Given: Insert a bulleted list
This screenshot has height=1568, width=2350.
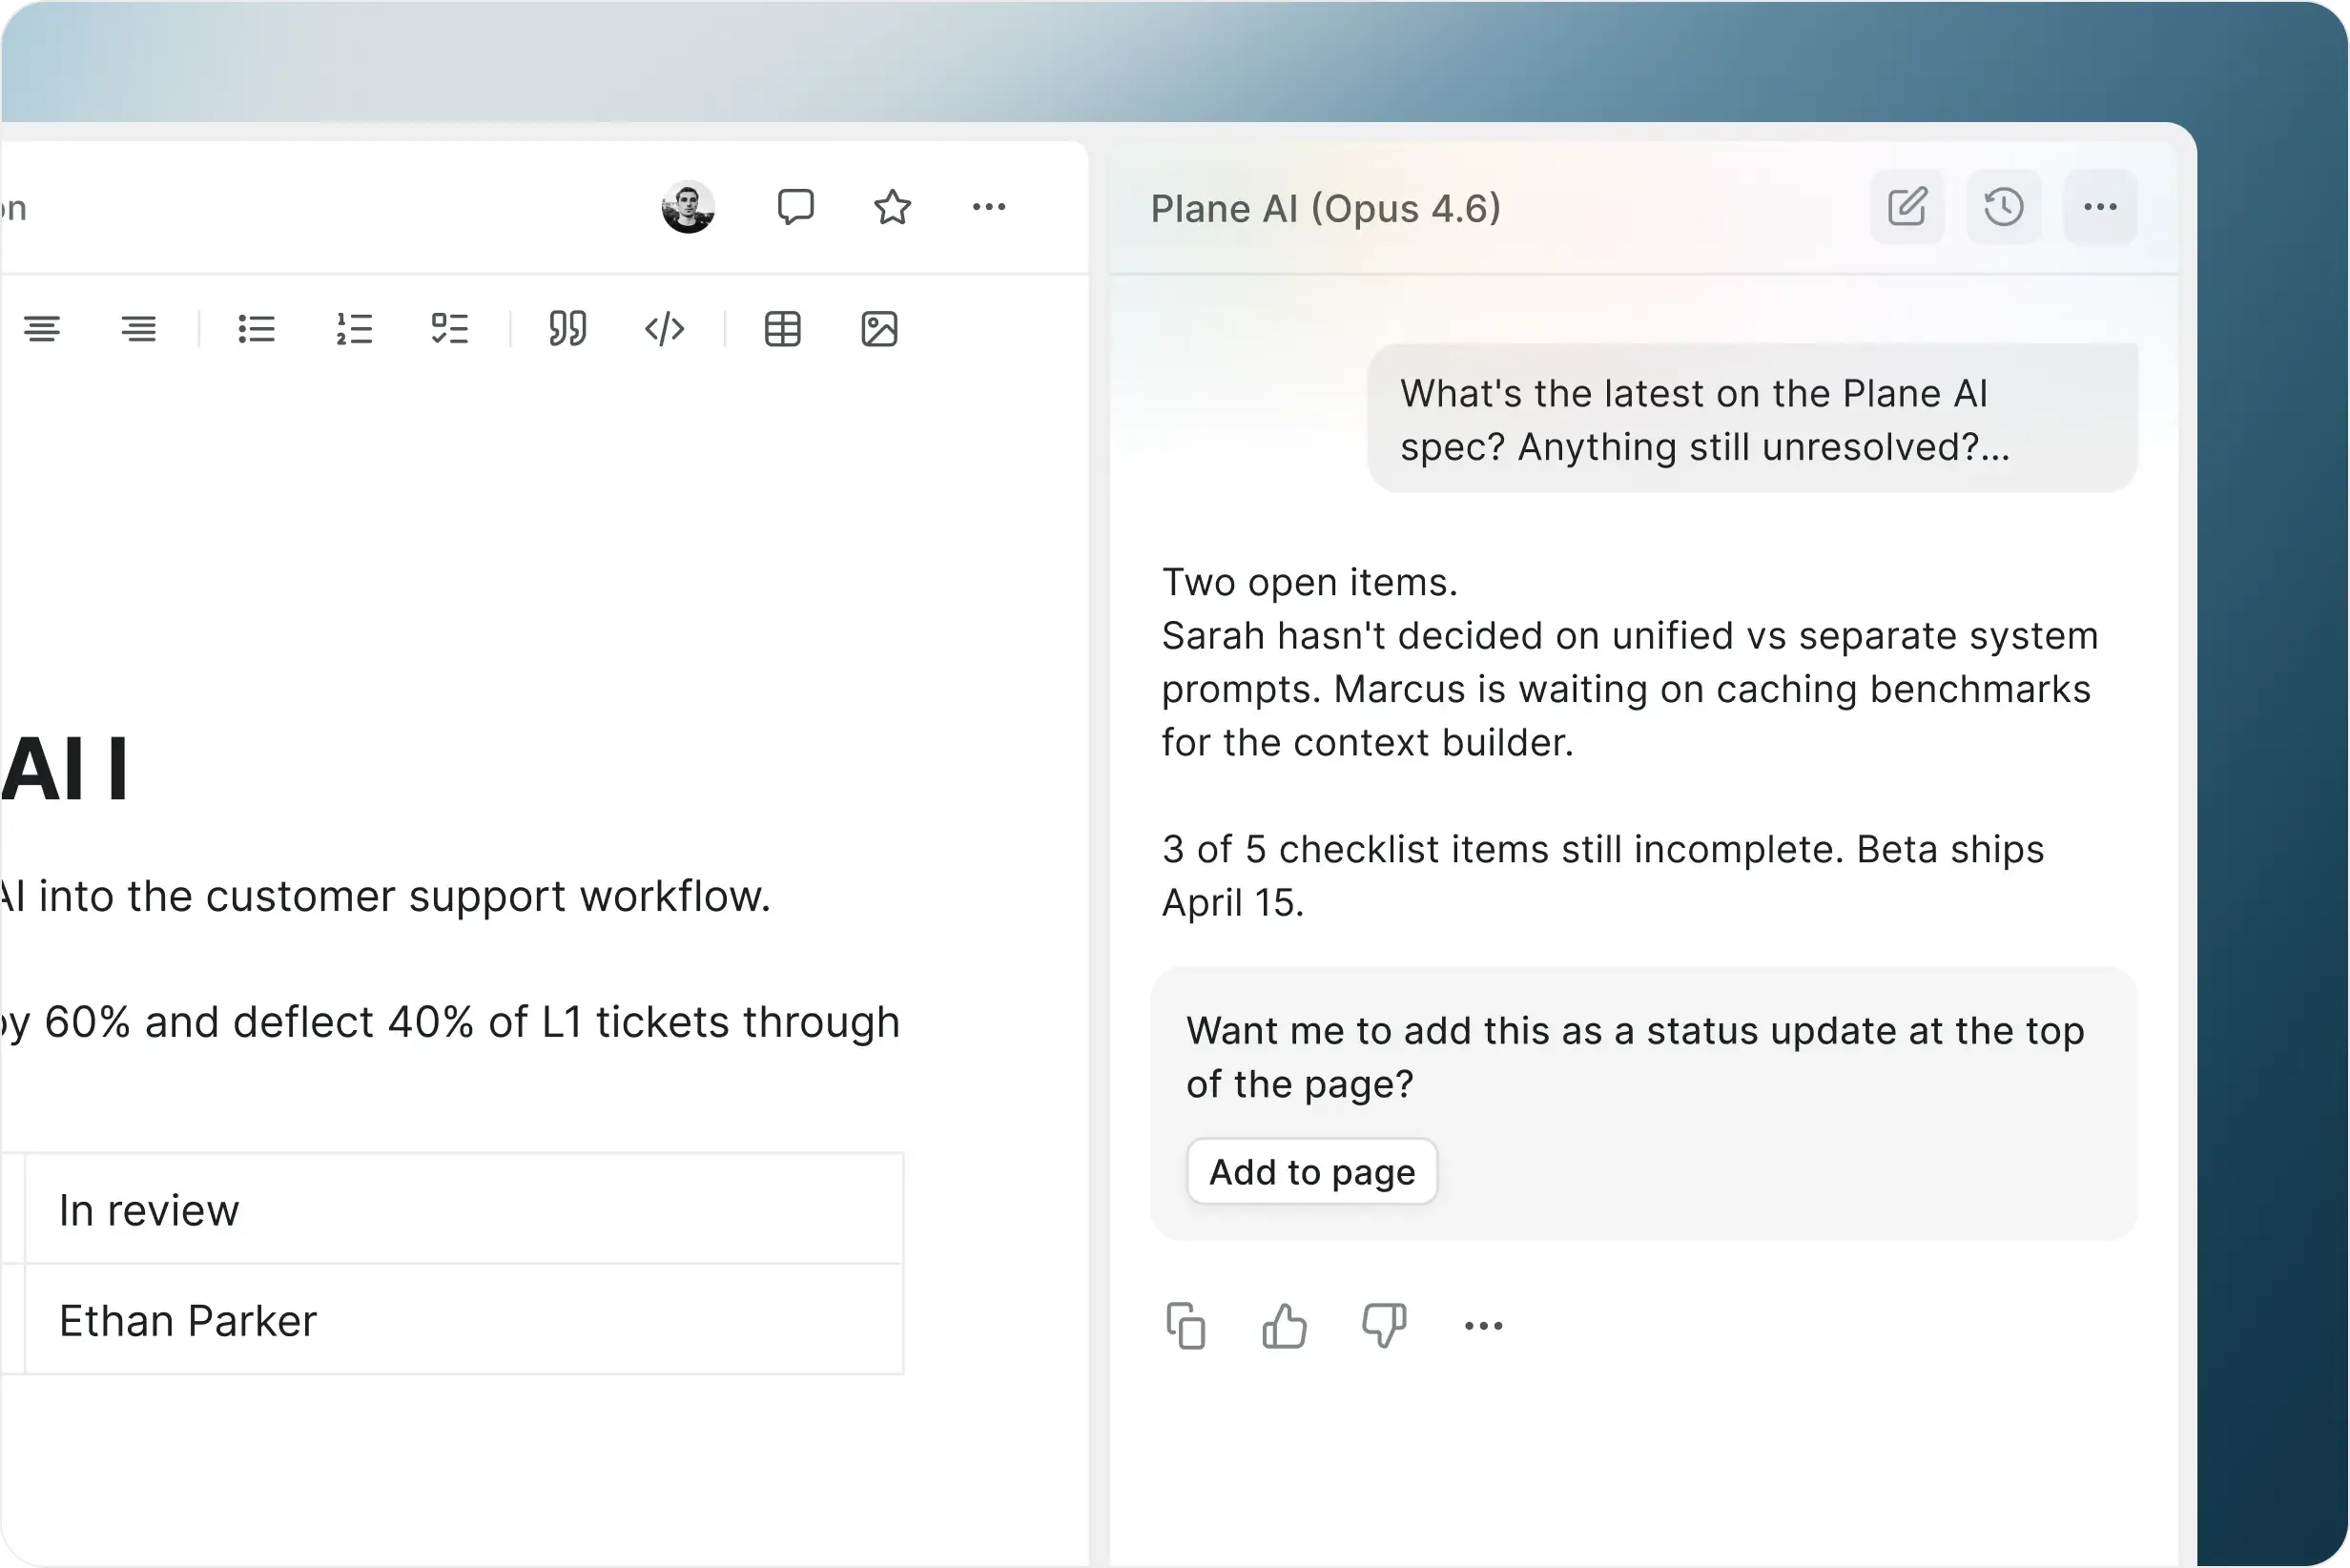Looking at the screenshot, I should pyautogui.click(x=256, y=329).
